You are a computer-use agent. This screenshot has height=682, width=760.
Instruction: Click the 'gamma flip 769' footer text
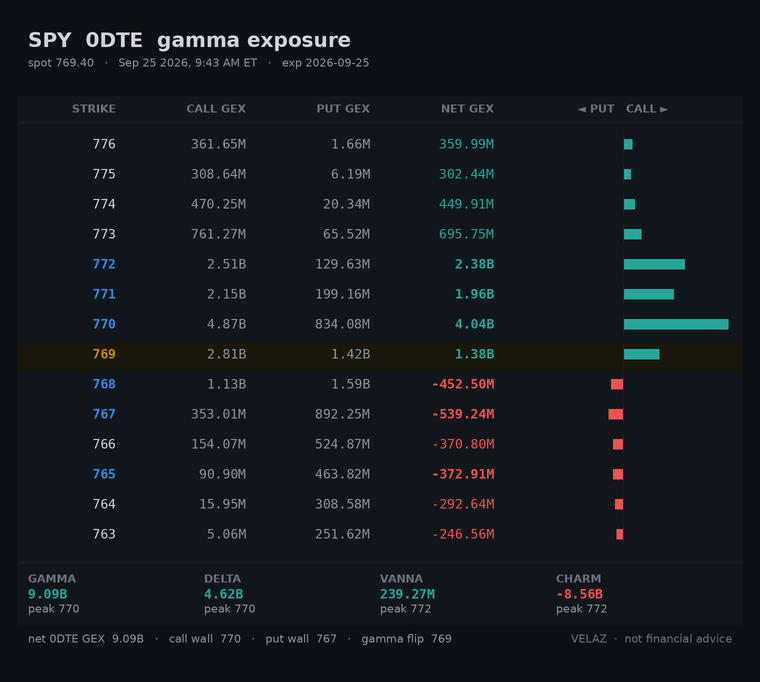(406, 639)
